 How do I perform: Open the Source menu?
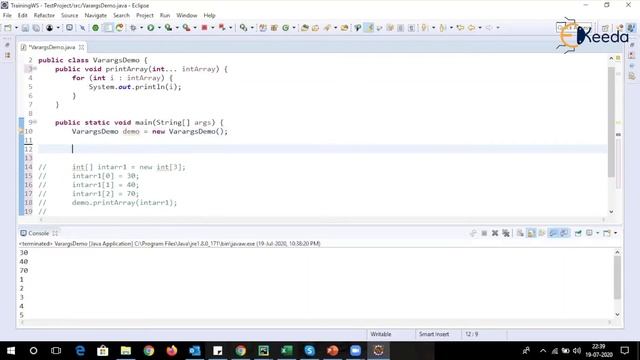coord(69,15)
